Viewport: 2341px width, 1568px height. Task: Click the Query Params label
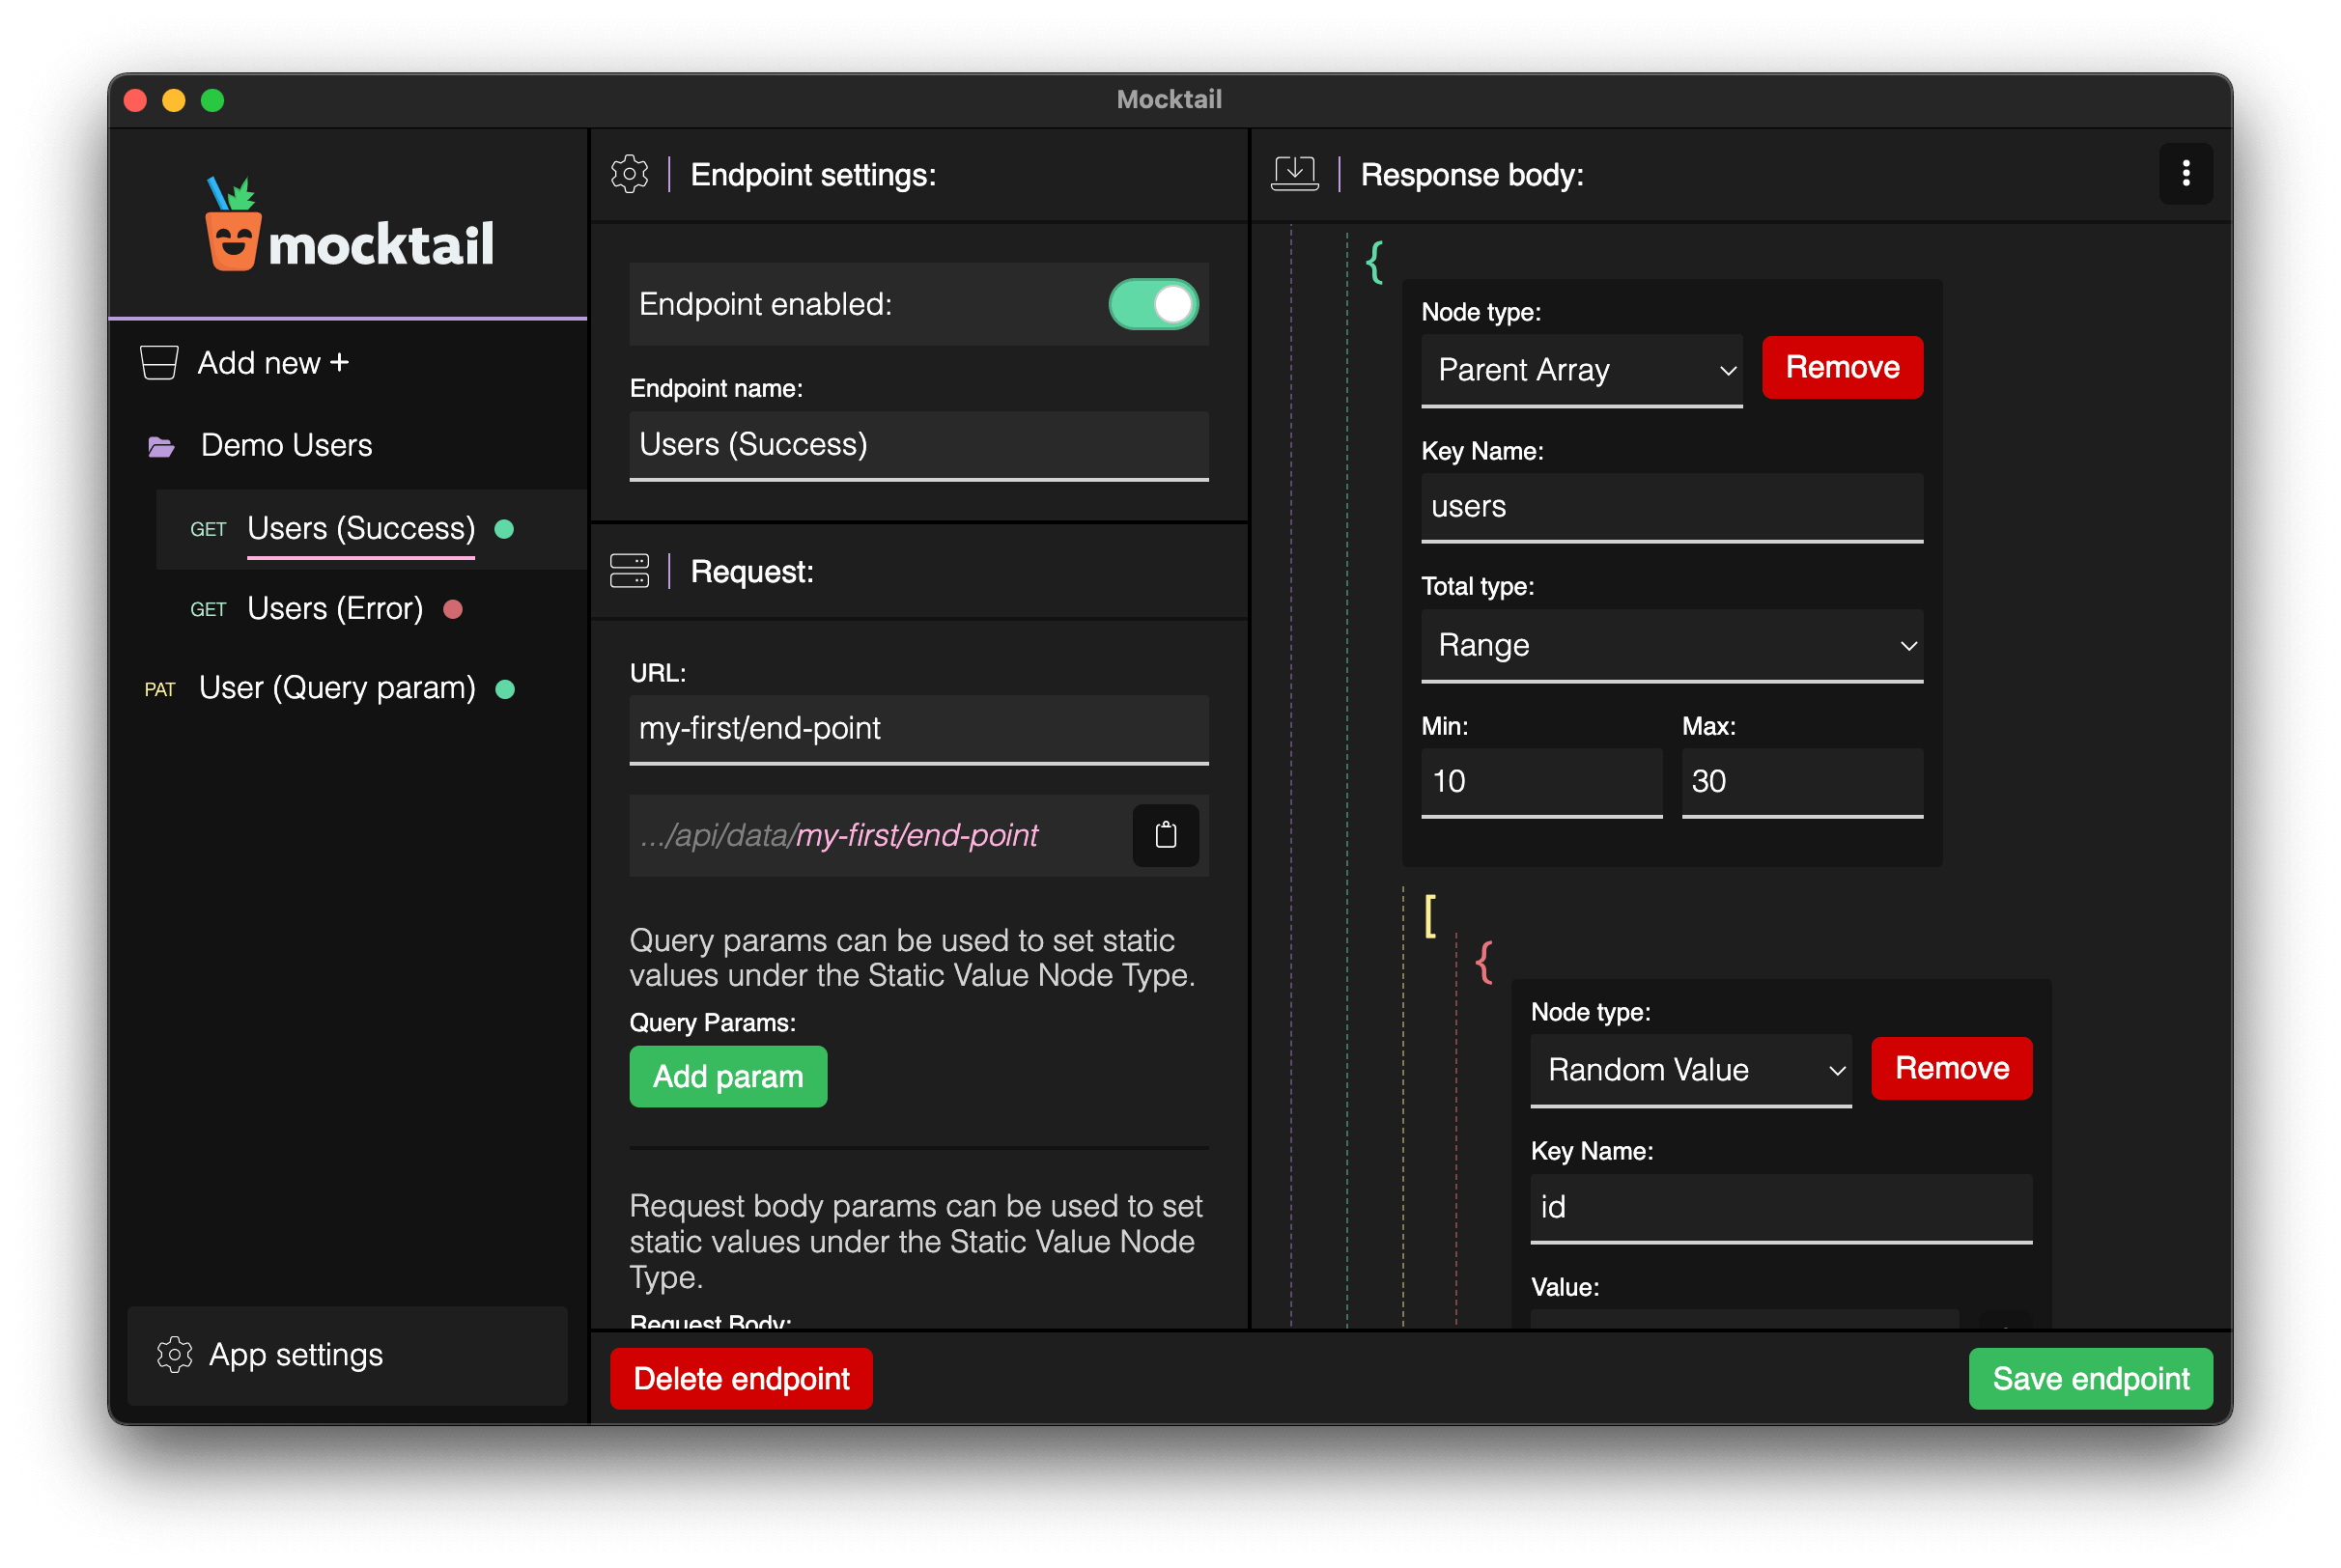tap(713, 1022)
